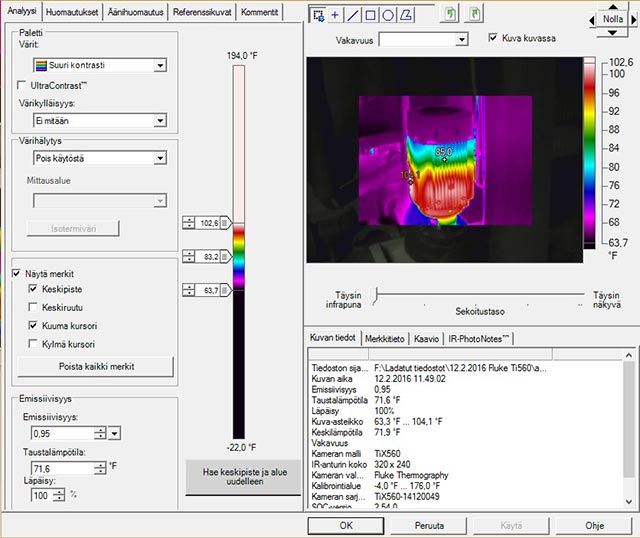This screenshot has width=640, height=538.
Task: Switch to the Huomautukset tab
Action: [x=72, y=11]
